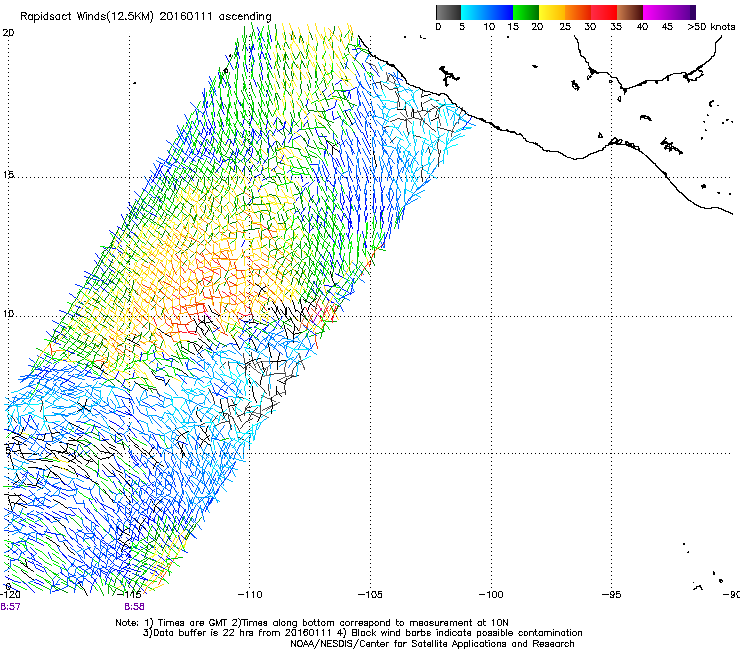The width and height of the screenshot is (740, 650).
Task: Click the gray 0-5 knots legend segment
Action: tap(448, 12)
